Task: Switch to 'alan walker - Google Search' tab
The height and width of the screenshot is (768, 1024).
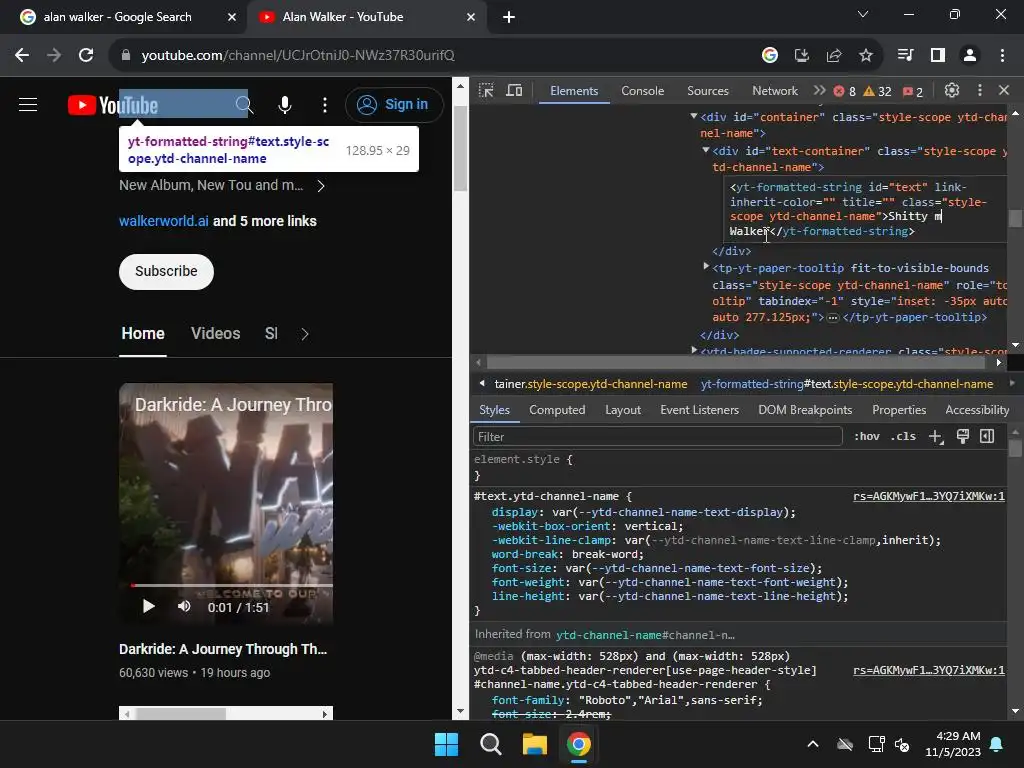Action: (129, 17)
